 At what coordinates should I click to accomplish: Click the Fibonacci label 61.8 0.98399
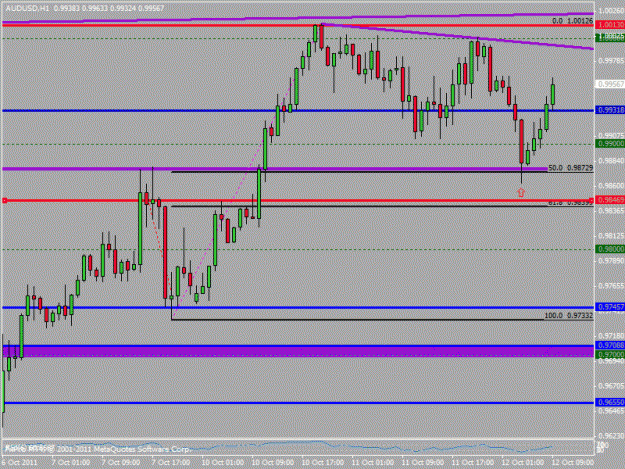[x=570, y=203]
